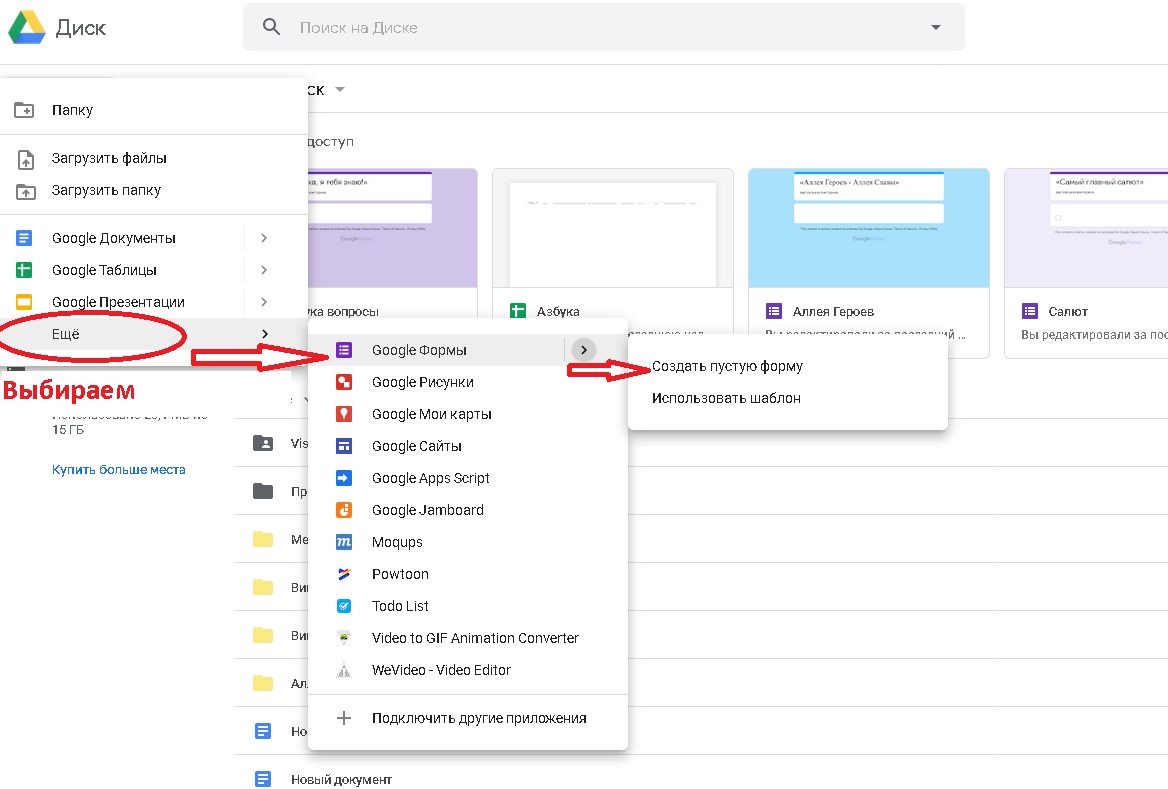Click the new folder icon beside Папку

[x=25, y=110]
